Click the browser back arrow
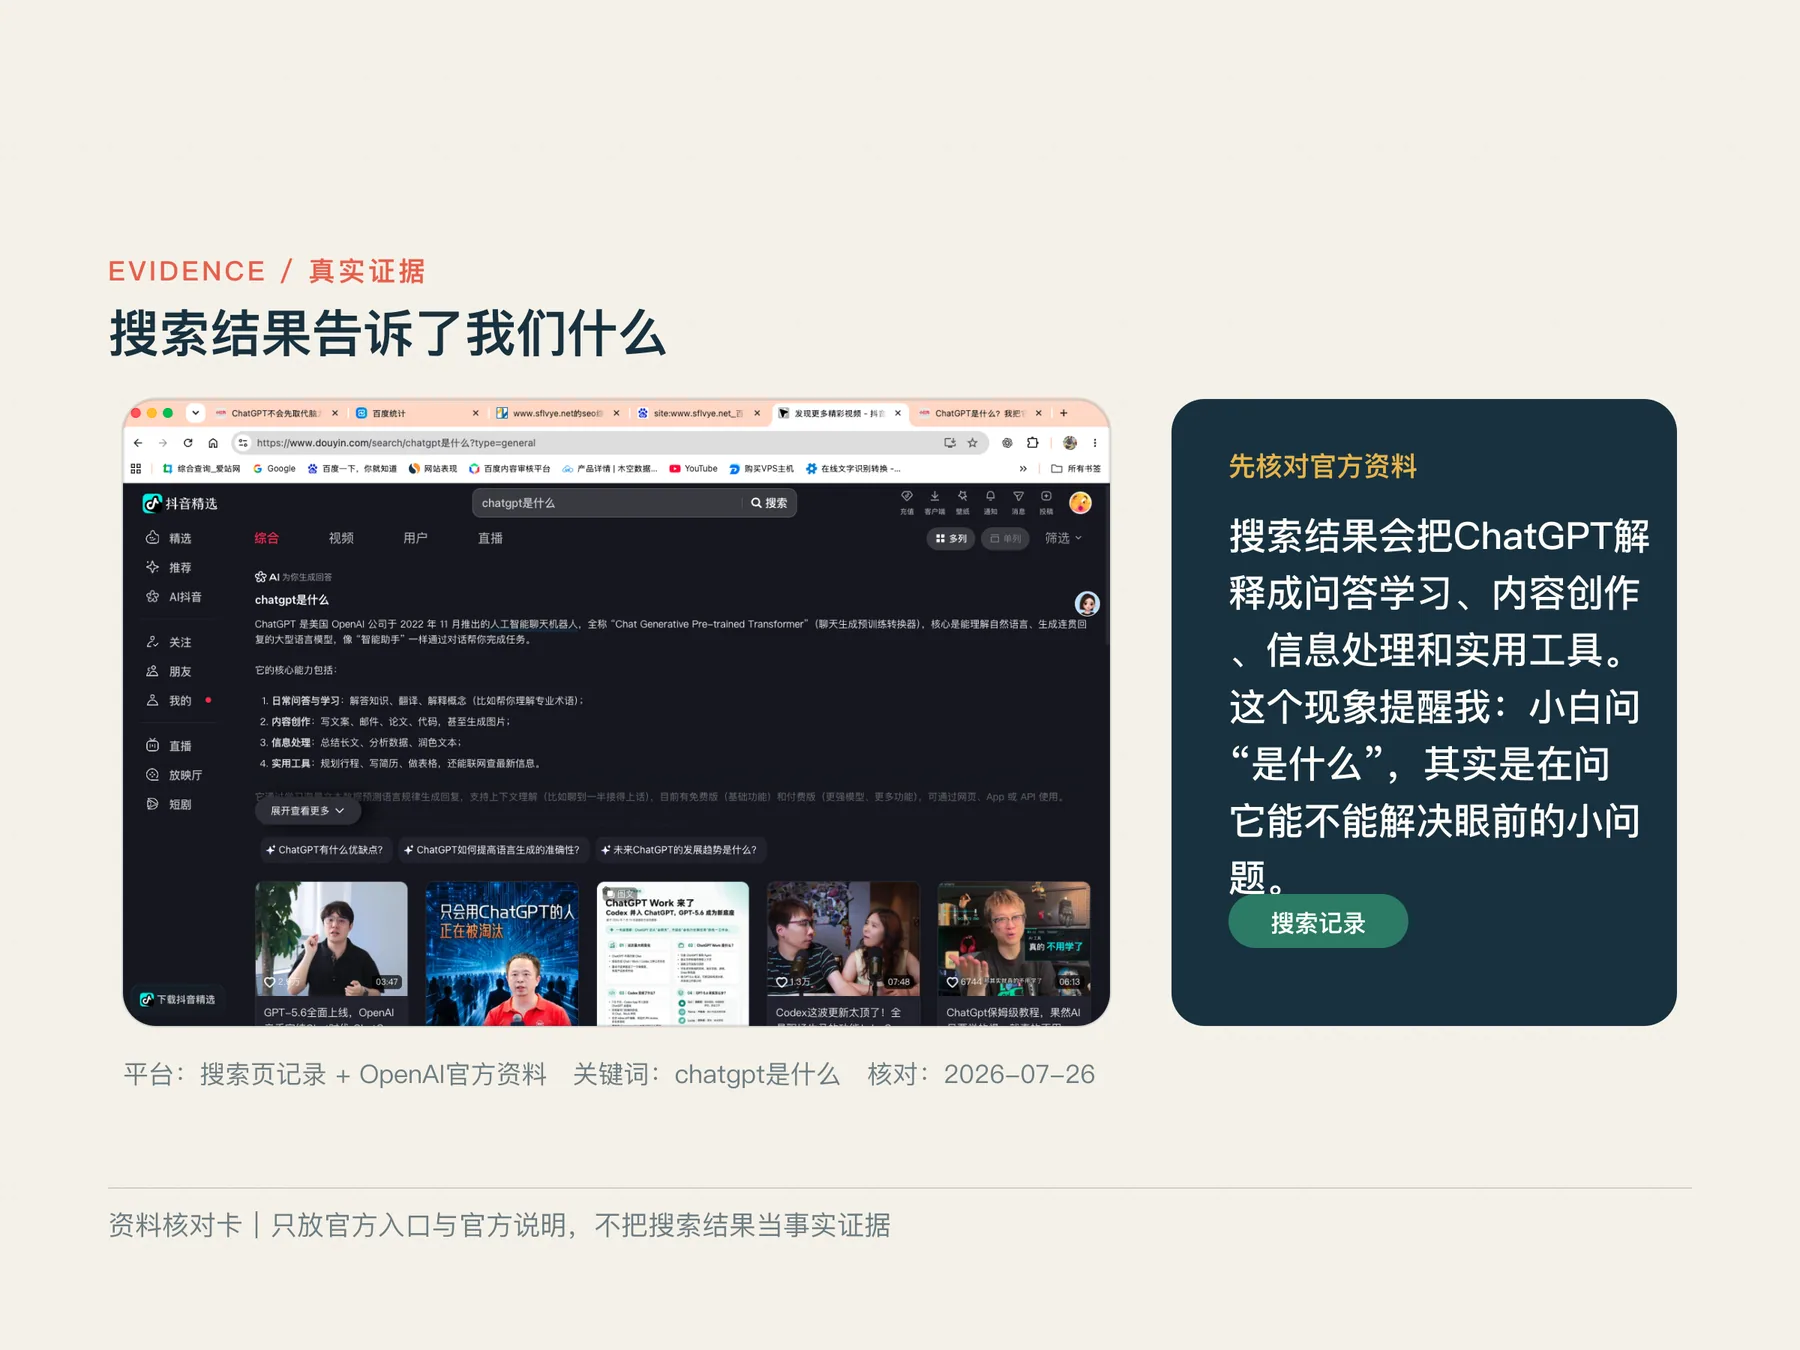The height and width of the screenshot is (1350, 1800). [x=138, y=443]
